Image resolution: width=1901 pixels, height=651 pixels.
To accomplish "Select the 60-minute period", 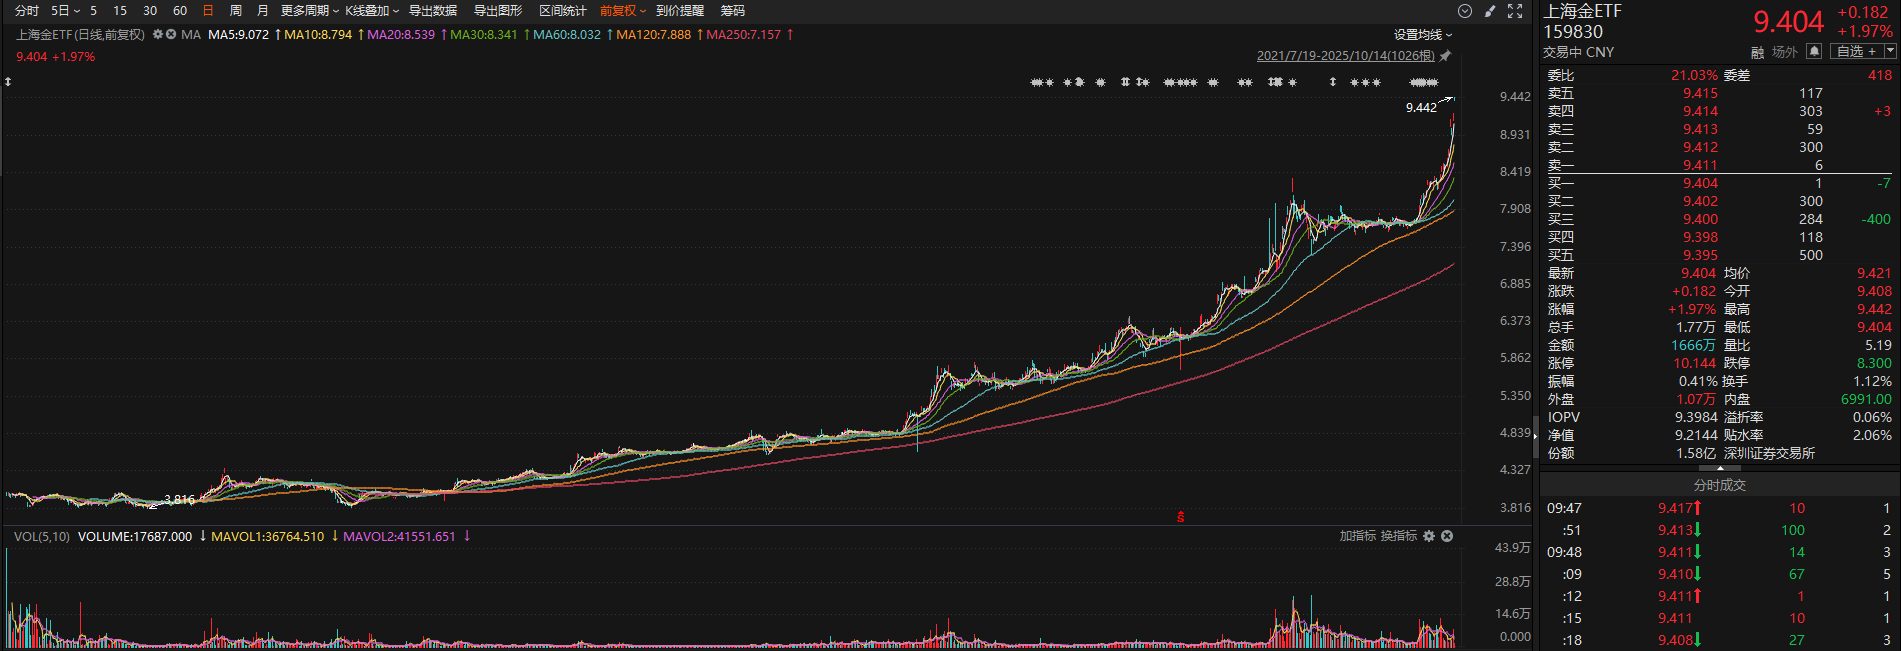I will click(180, 11).
